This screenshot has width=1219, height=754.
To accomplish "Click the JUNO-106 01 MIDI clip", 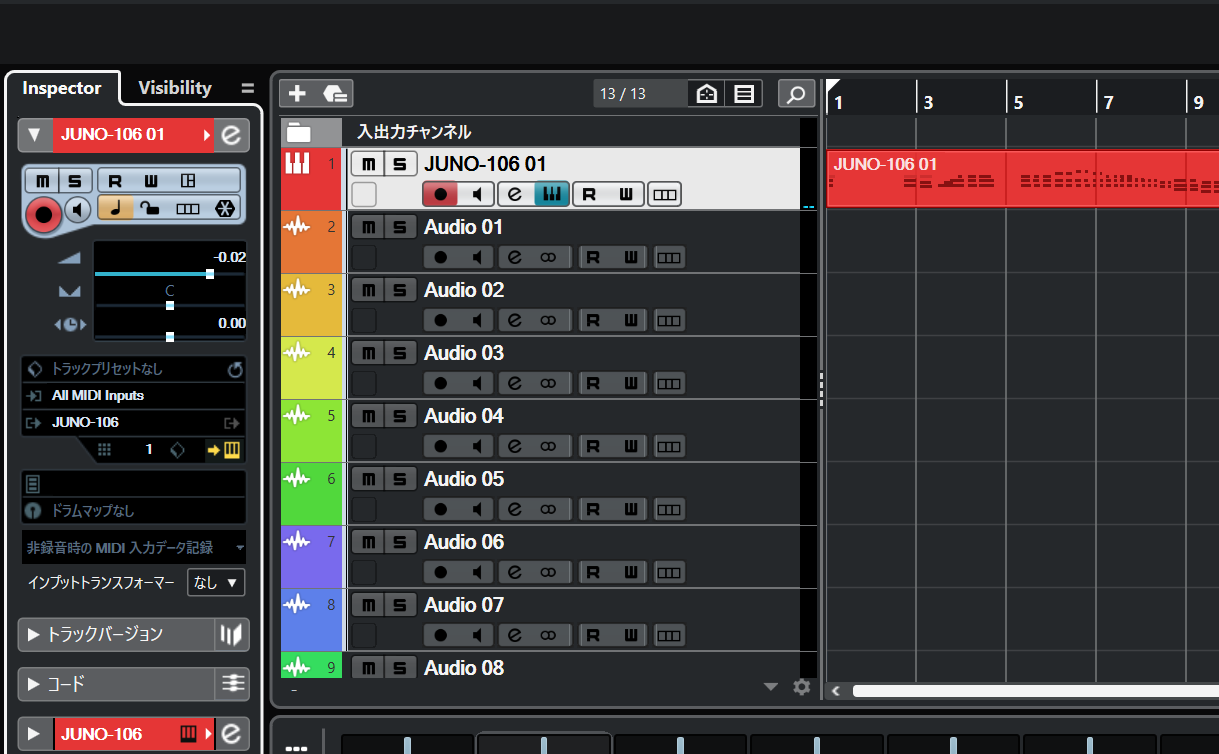I will [x=1023, y=179].
